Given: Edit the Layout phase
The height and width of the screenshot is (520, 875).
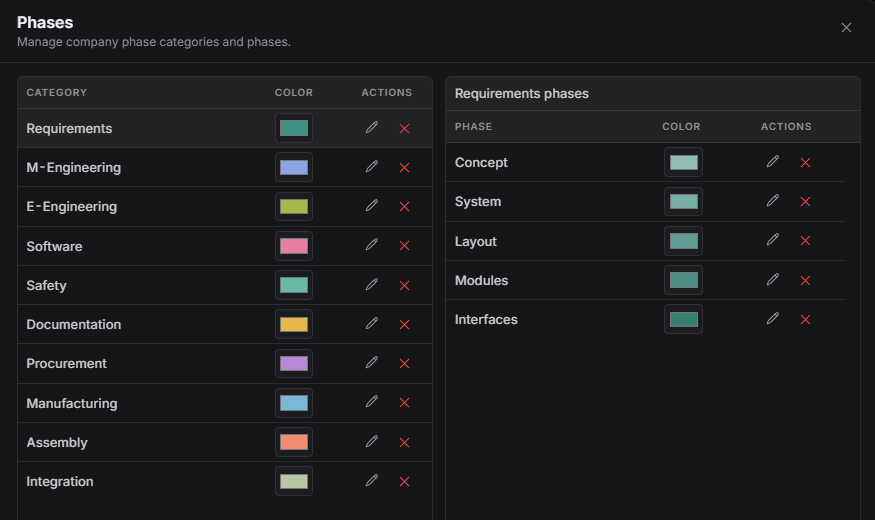Looking at the screenshot, I should (772, 240).
